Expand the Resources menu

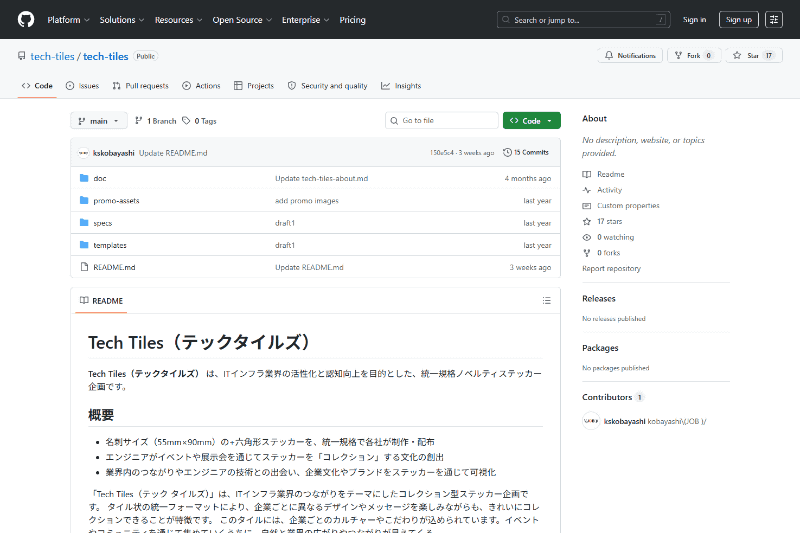coord(179,20)
